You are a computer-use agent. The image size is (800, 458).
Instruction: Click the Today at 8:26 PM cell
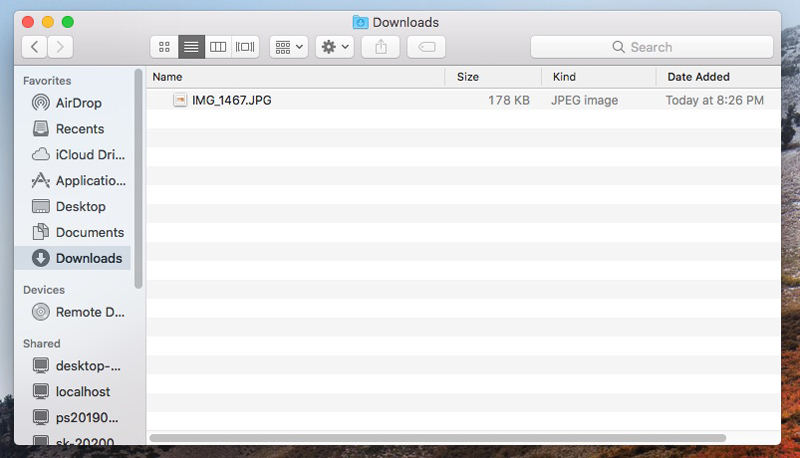715,100
